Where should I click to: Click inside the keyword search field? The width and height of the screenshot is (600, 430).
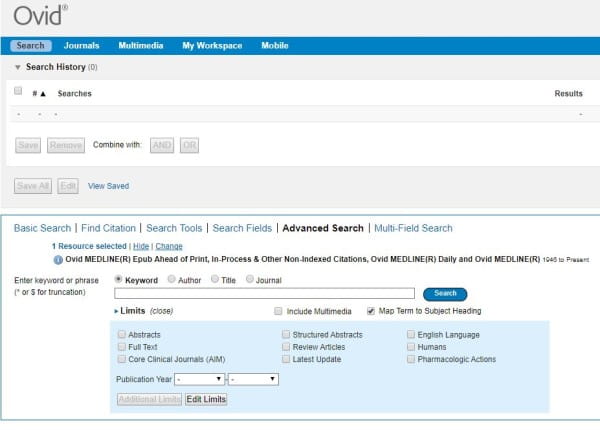[x=264, y=294]
